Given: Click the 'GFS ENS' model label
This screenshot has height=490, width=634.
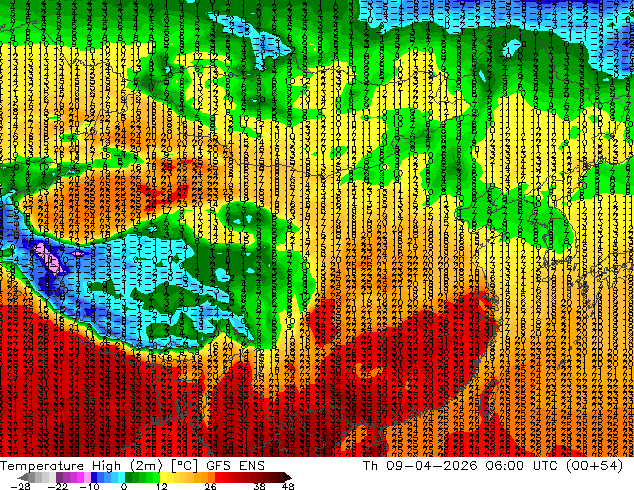Looking at the screenshot, I should click(235, 466).
